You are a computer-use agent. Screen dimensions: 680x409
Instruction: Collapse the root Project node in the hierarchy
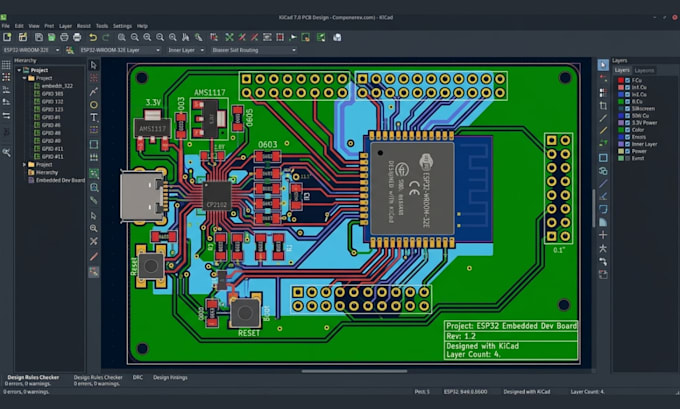click(19, 70)
